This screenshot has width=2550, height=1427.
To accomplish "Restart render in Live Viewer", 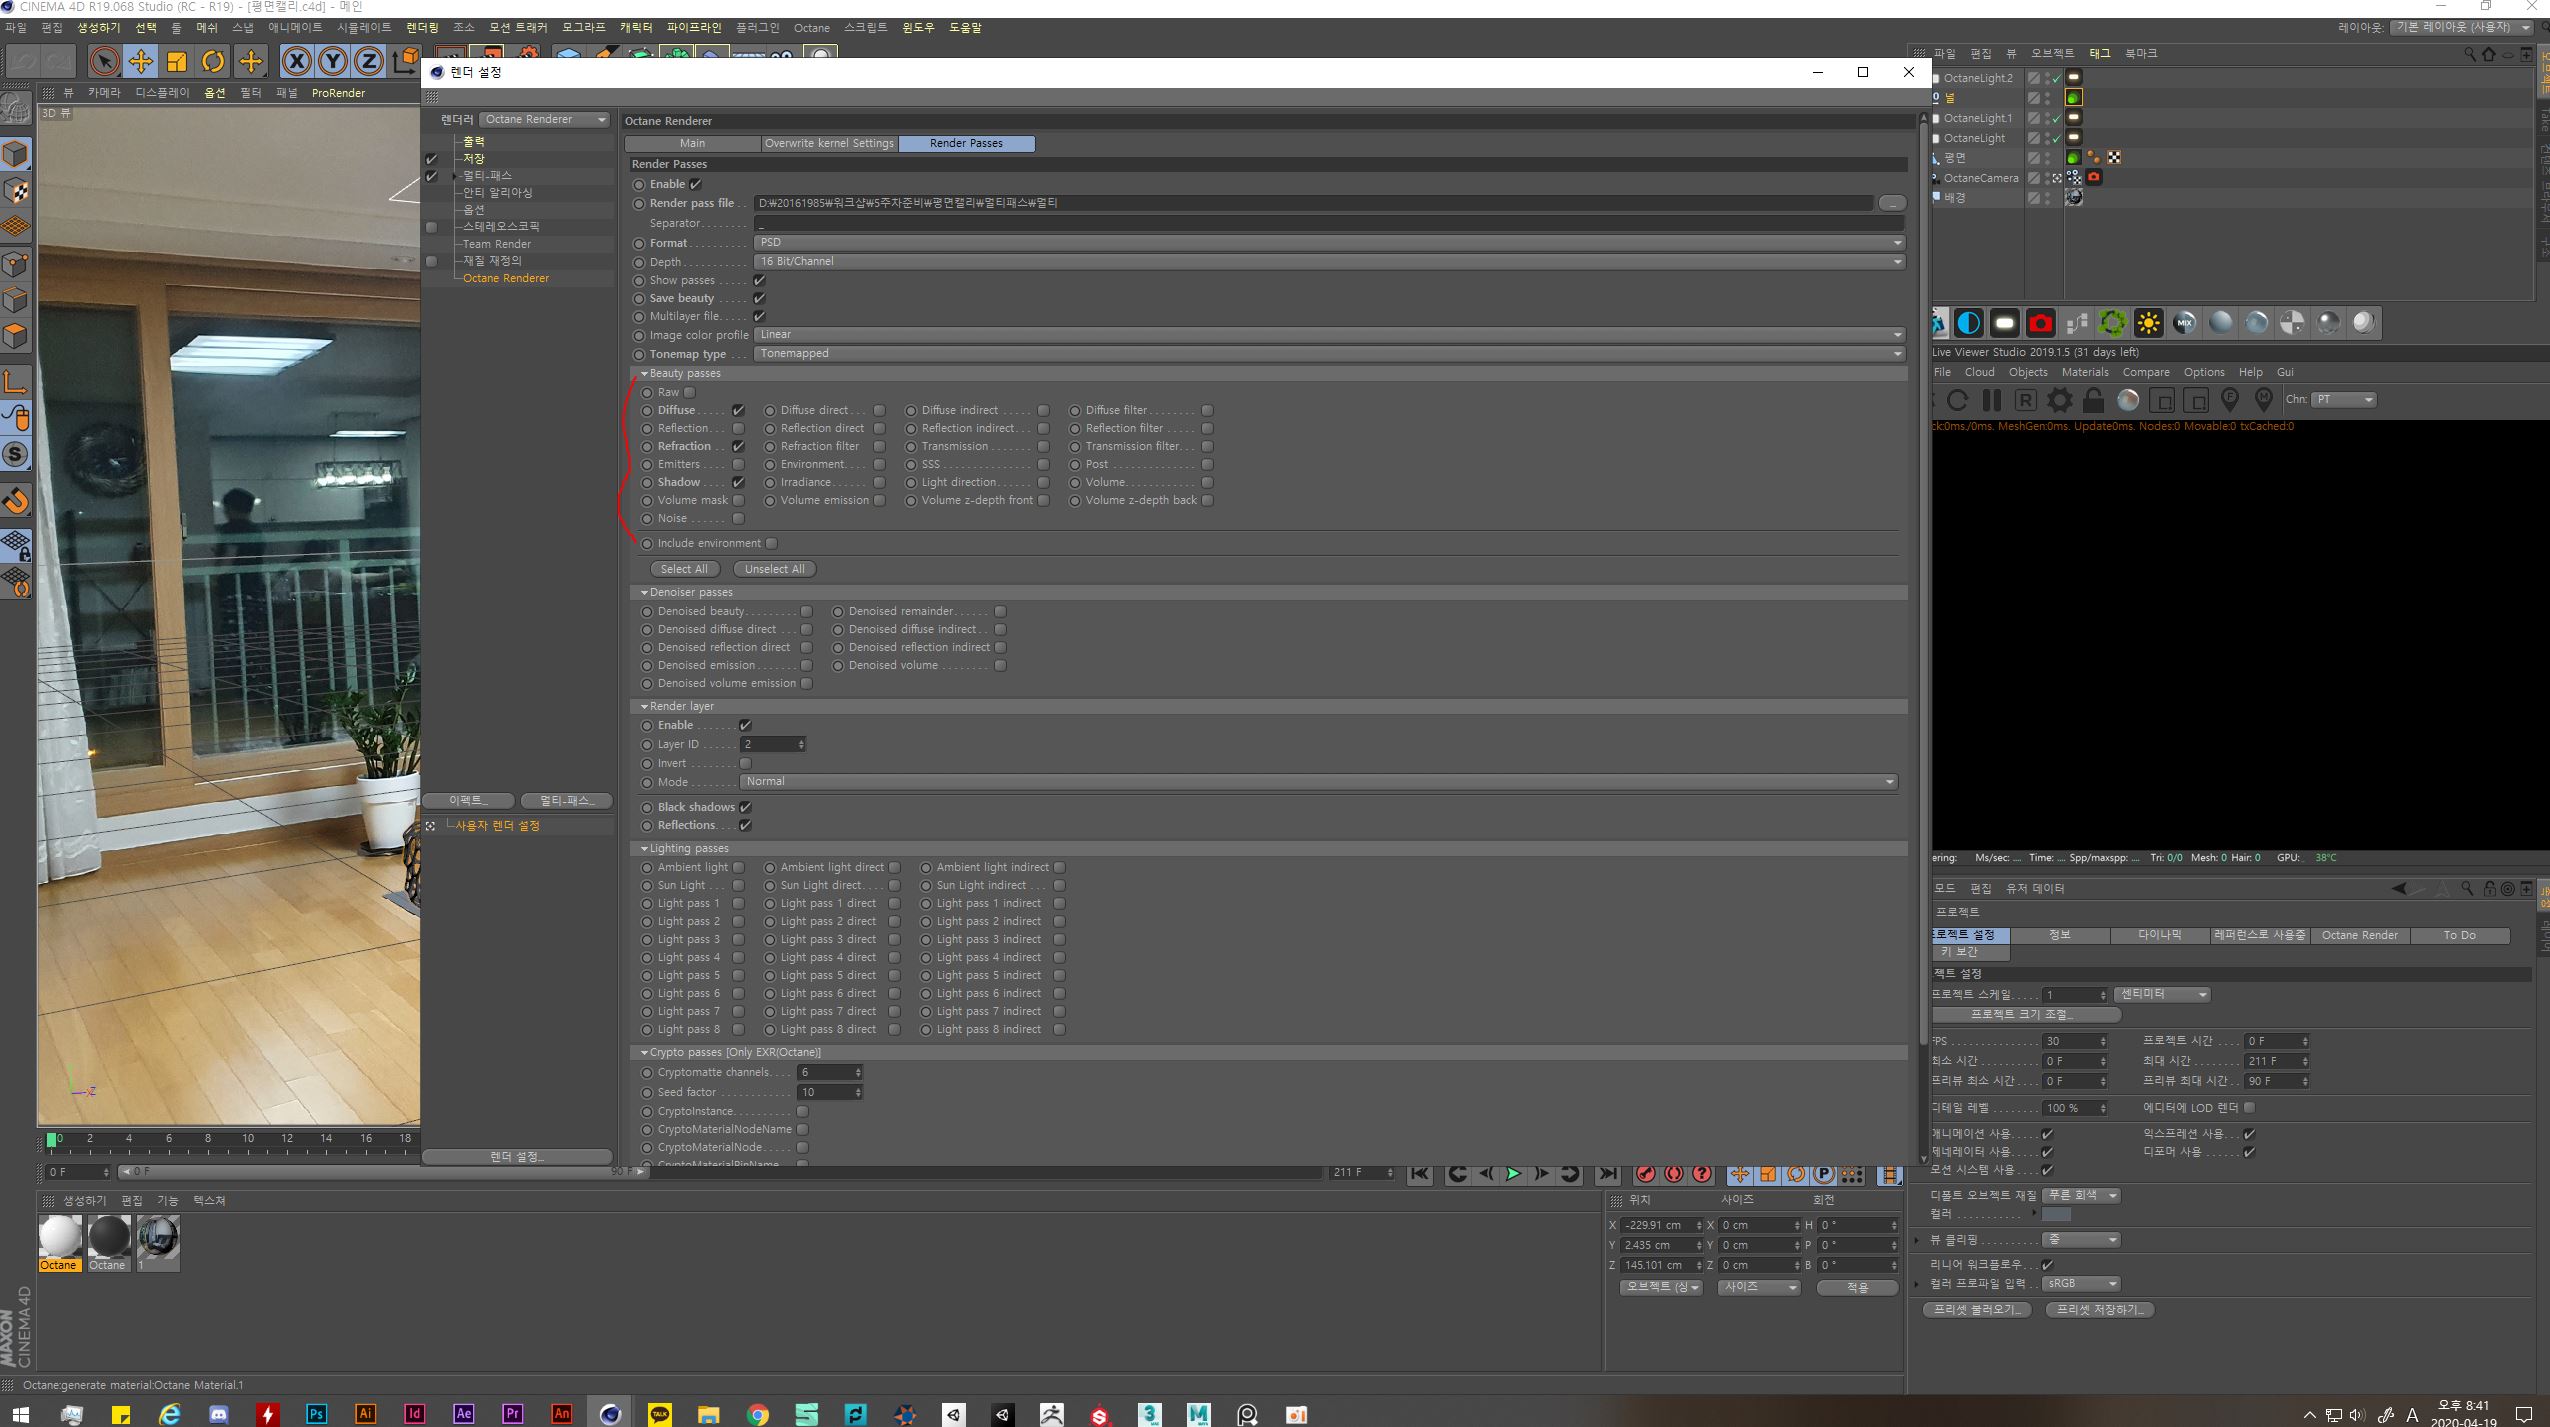I will click(x=1958, y=401).
